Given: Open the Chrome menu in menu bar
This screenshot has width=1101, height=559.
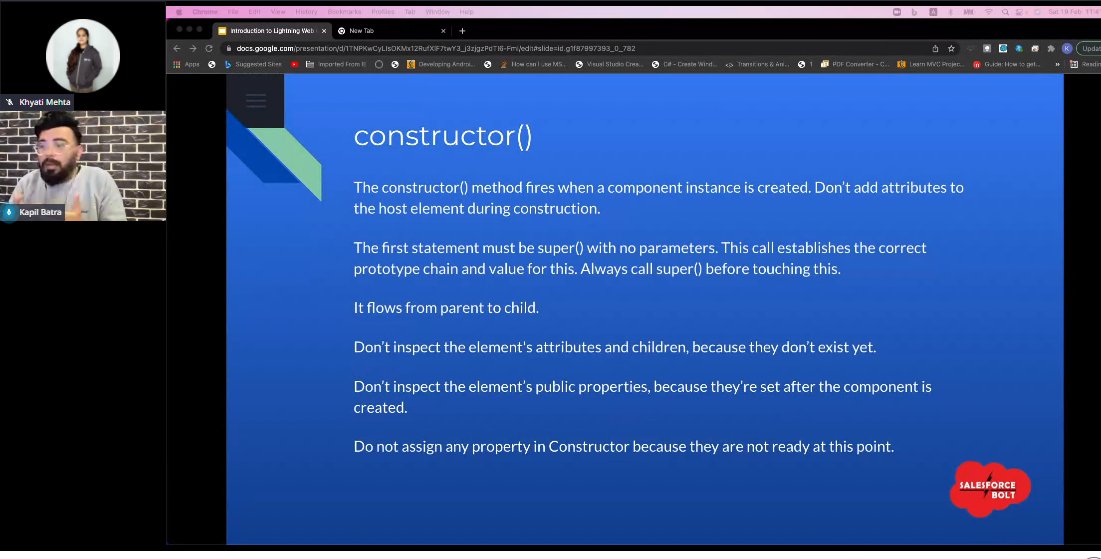Looking at the screenshot, I should point(205,12).
